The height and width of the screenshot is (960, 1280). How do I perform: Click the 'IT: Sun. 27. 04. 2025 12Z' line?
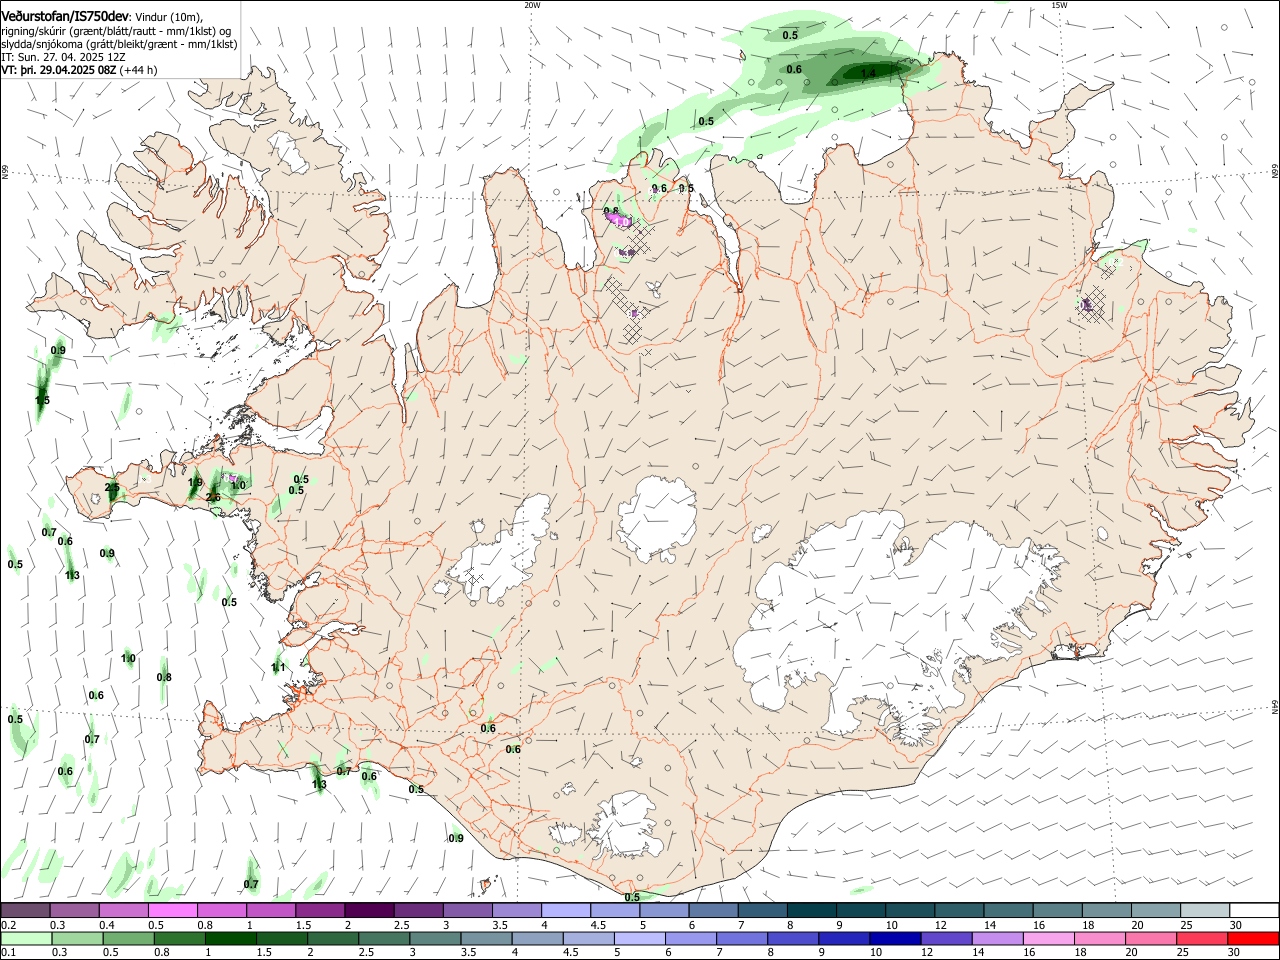[63, 57]
